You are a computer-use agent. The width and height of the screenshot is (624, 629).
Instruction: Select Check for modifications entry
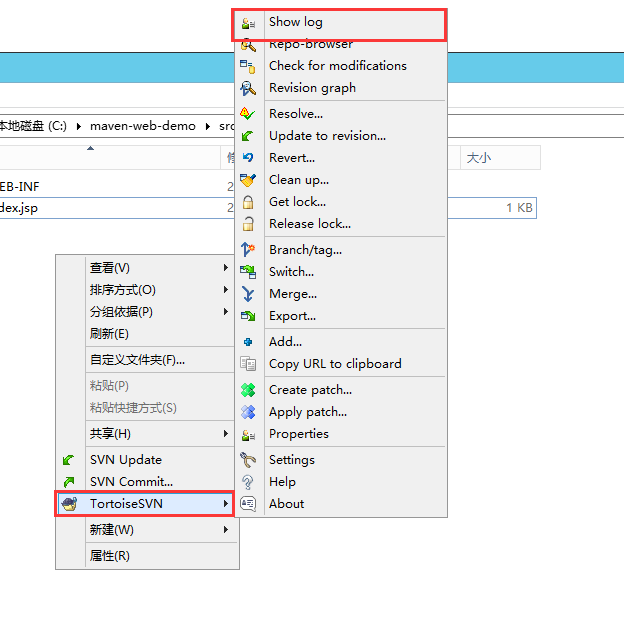[x=341, y=66]
